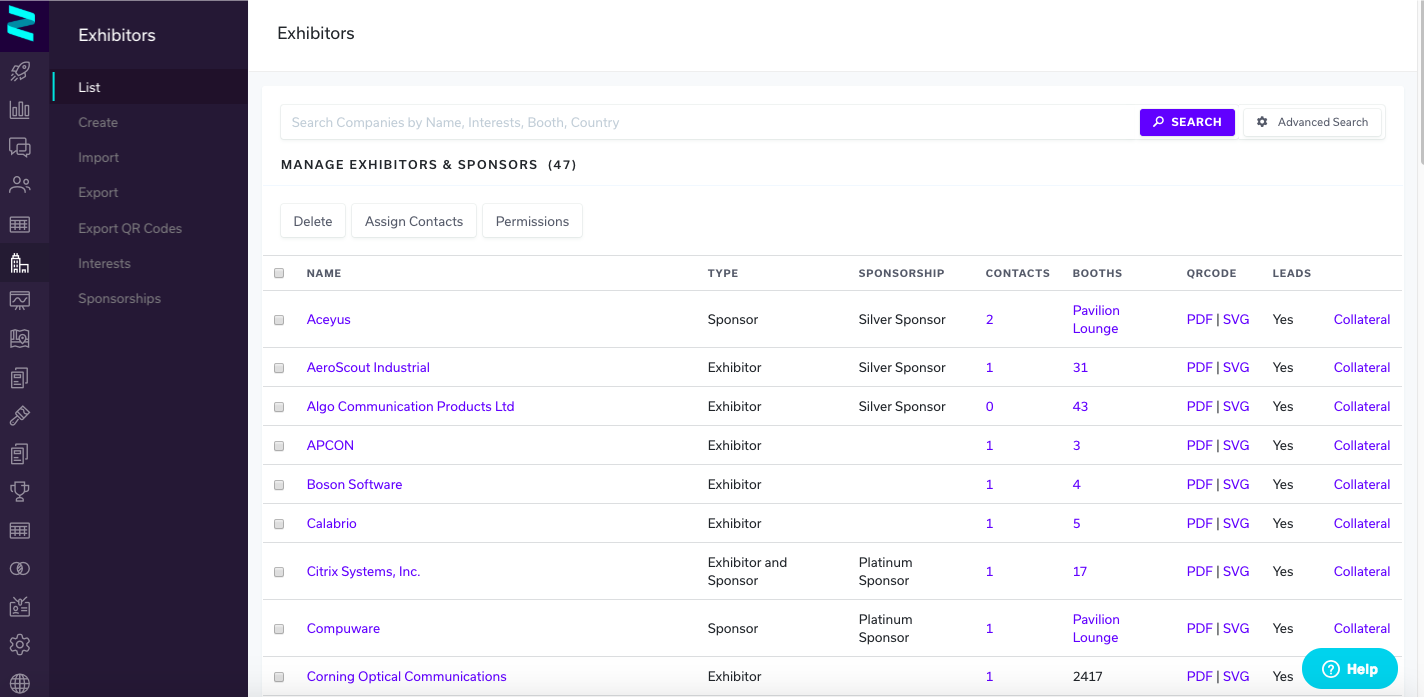Tick the Calabrio row checkbox
Viewport: 1424px width, 697px height.
click(x=279, y=524)
